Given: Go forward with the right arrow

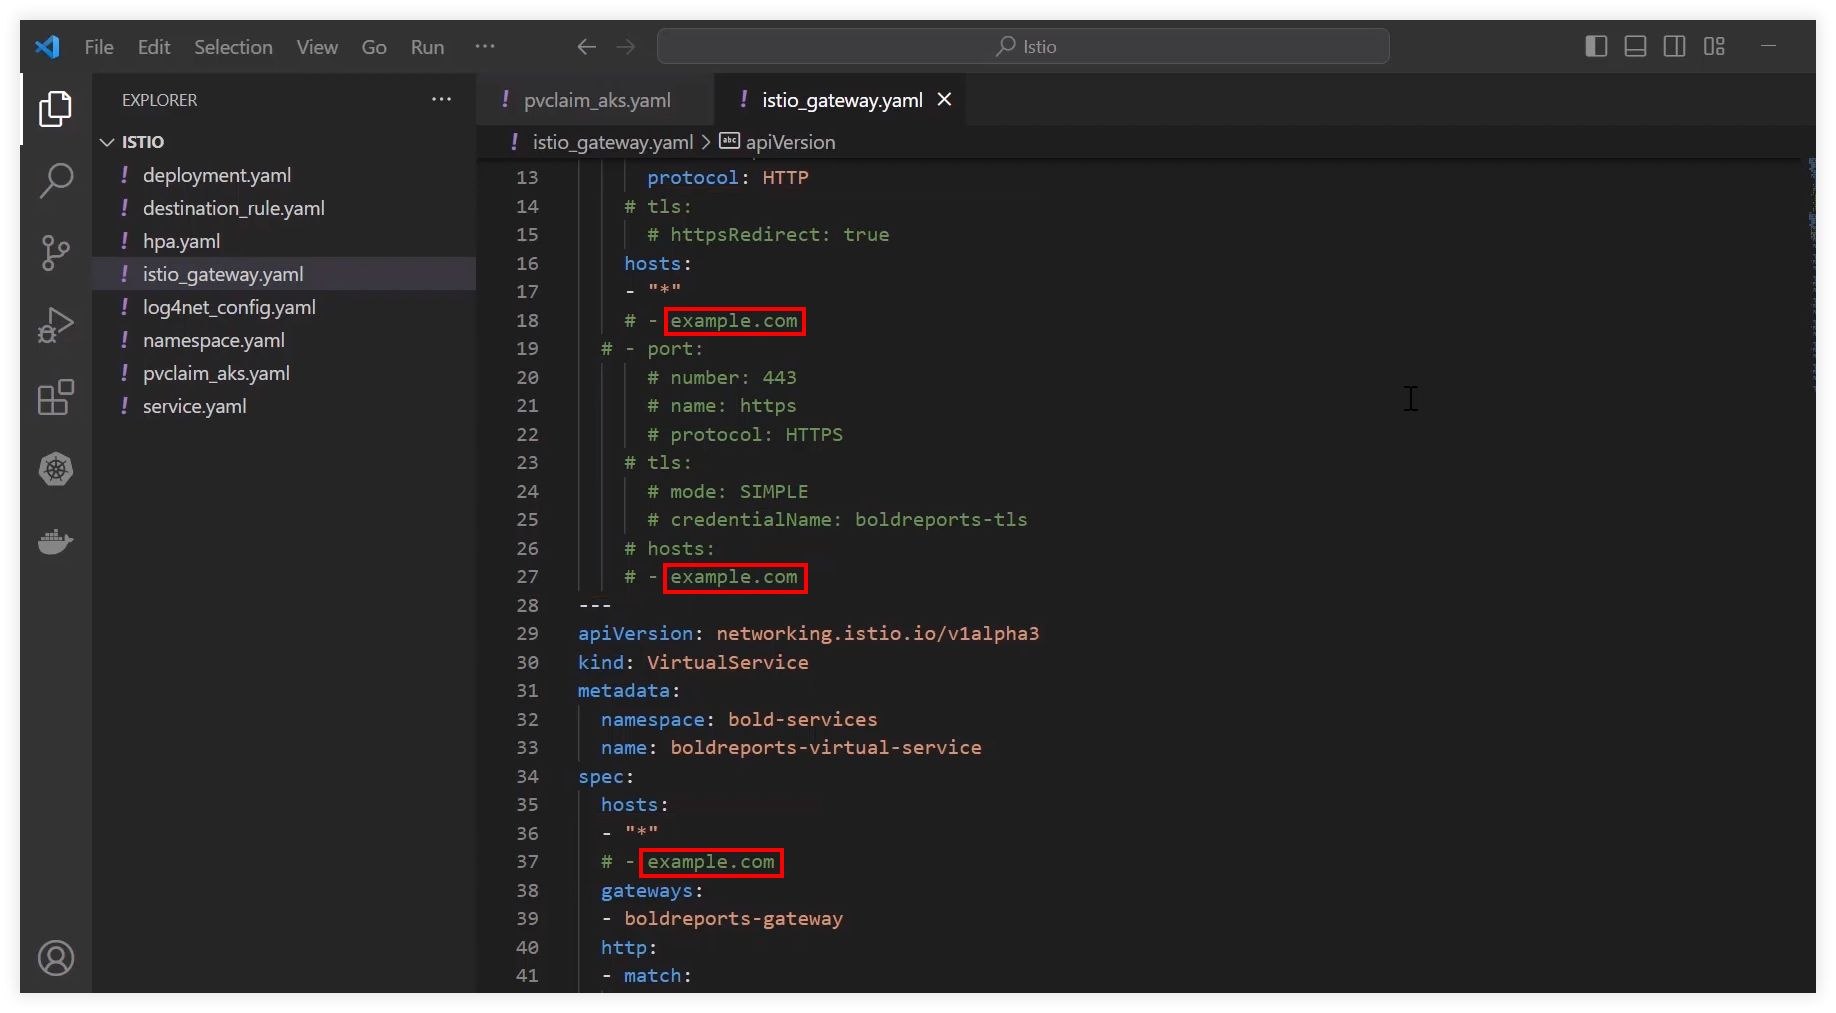Looking at the screenshot, I should click(x=626, y=47).
